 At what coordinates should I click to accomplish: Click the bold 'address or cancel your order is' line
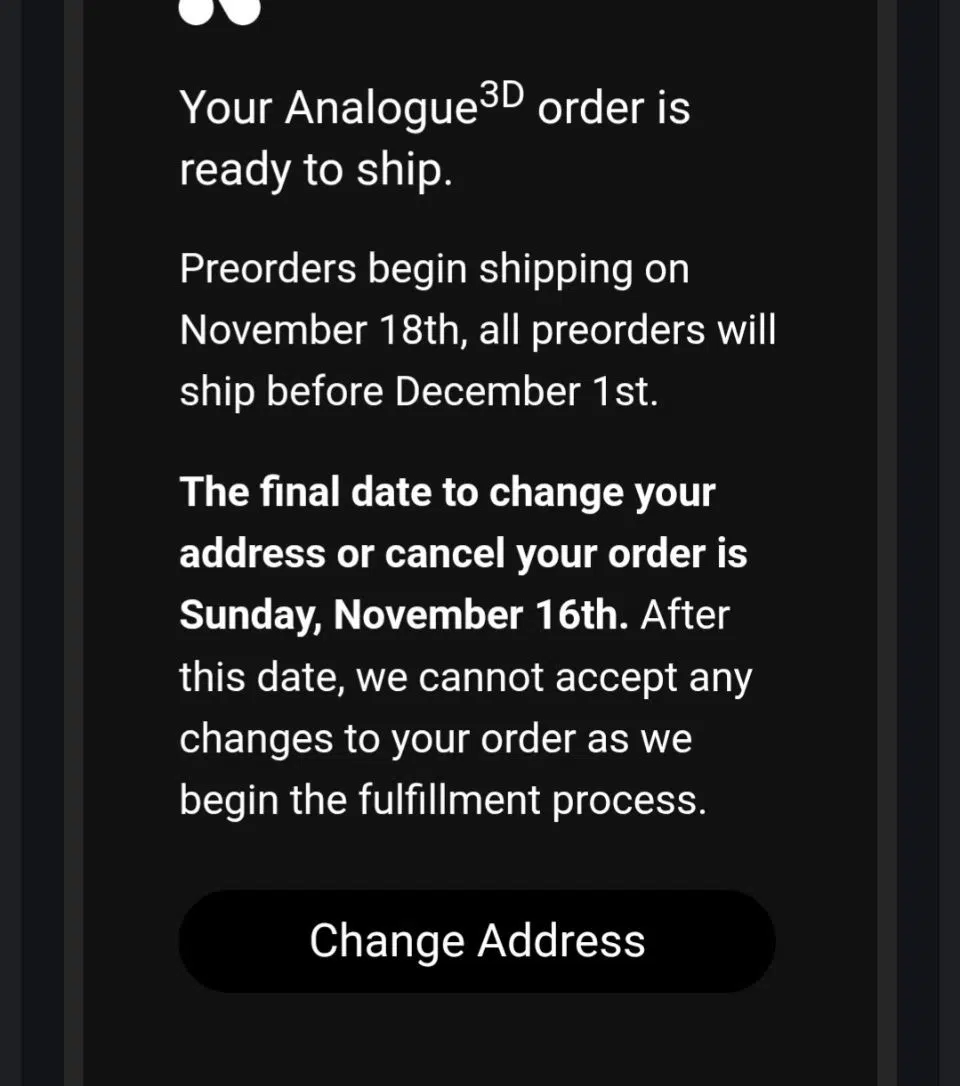[463, 553]
